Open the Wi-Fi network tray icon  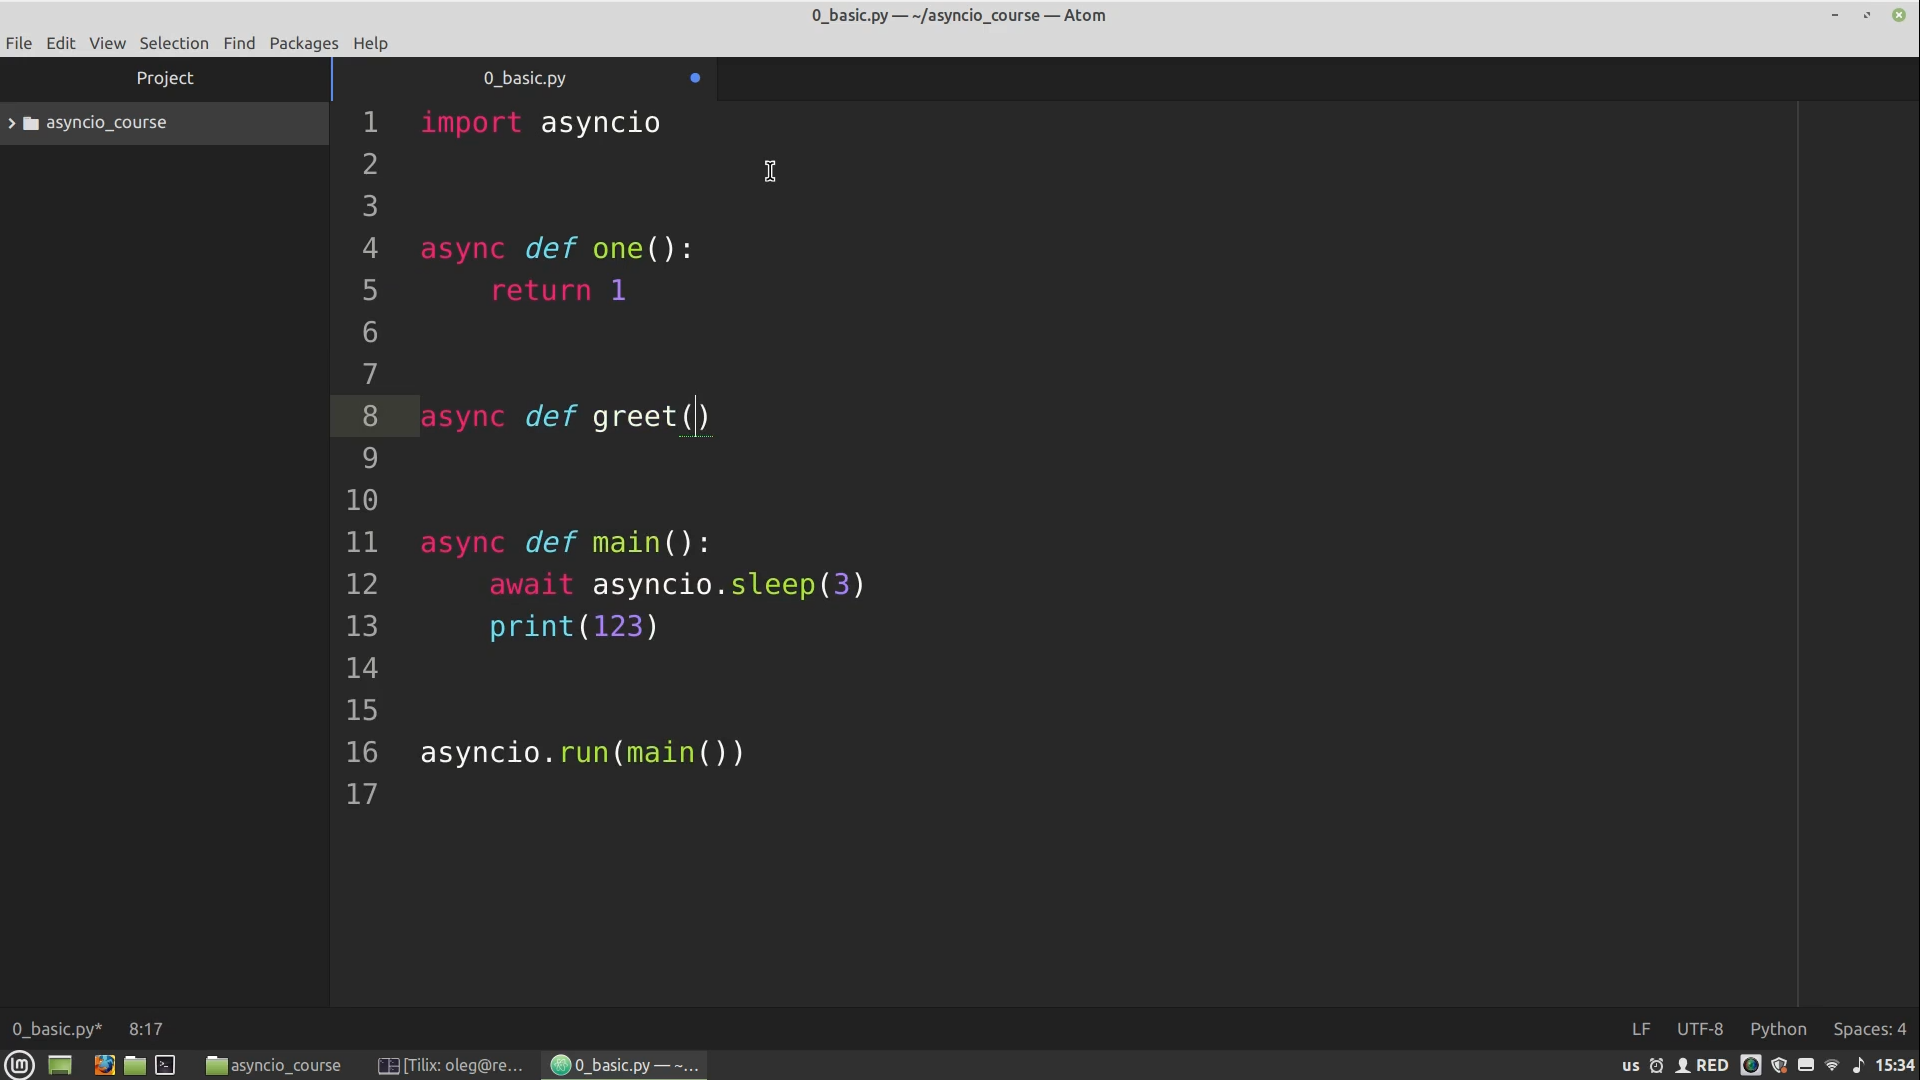click(1832, 1065)
